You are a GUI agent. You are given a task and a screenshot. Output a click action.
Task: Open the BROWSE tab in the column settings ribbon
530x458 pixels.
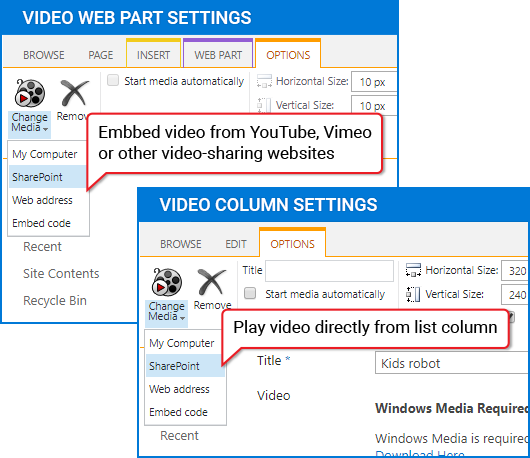(181, 244)
